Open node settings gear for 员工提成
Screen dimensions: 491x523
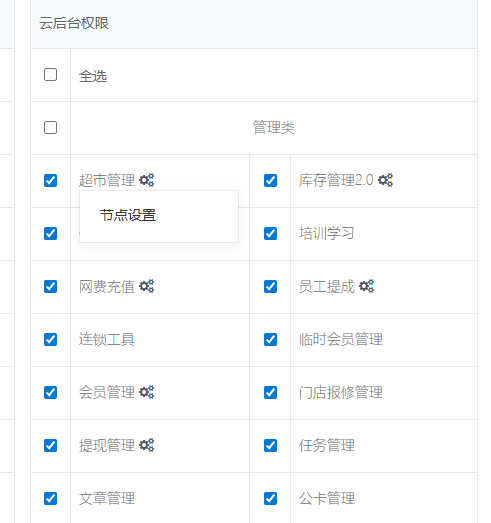point(366,286)
